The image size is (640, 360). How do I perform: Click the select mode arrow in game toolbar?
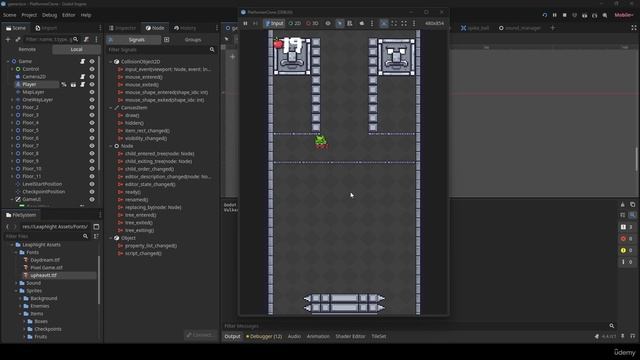[340, 24]
